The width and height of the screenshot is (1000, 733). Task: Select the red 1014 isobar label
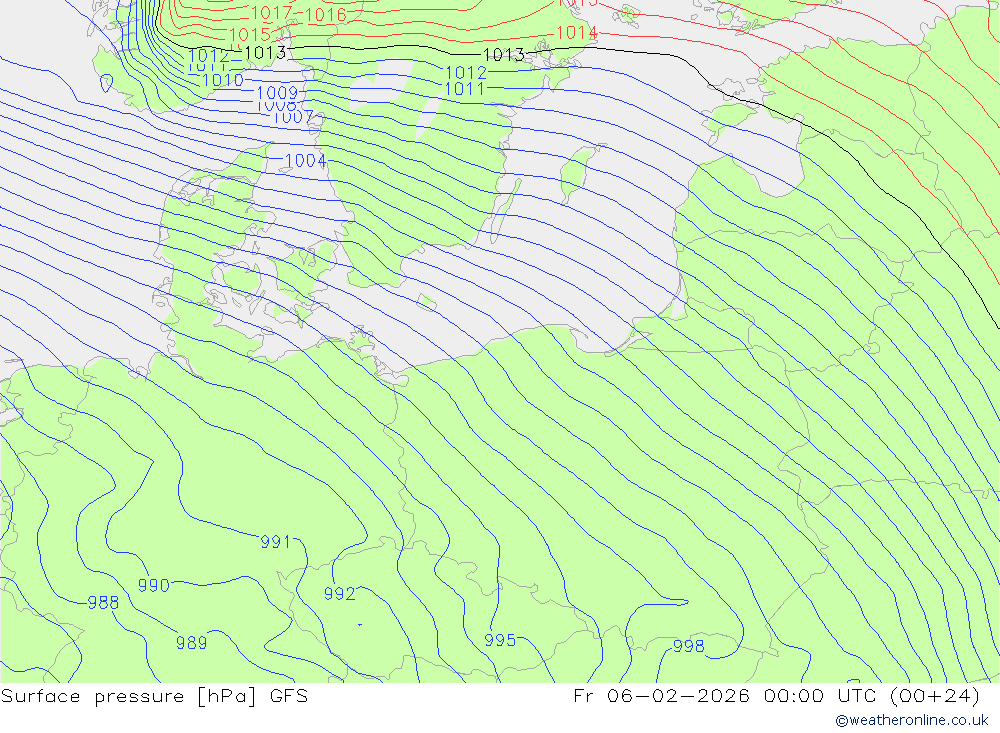tap(577, 32)
